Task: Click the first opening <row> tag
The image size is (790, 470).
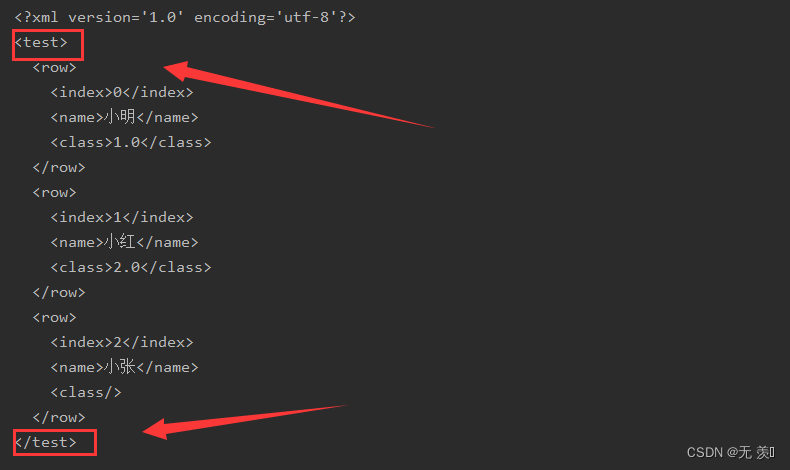Action: pyautogui.click(x=54, y=67)
